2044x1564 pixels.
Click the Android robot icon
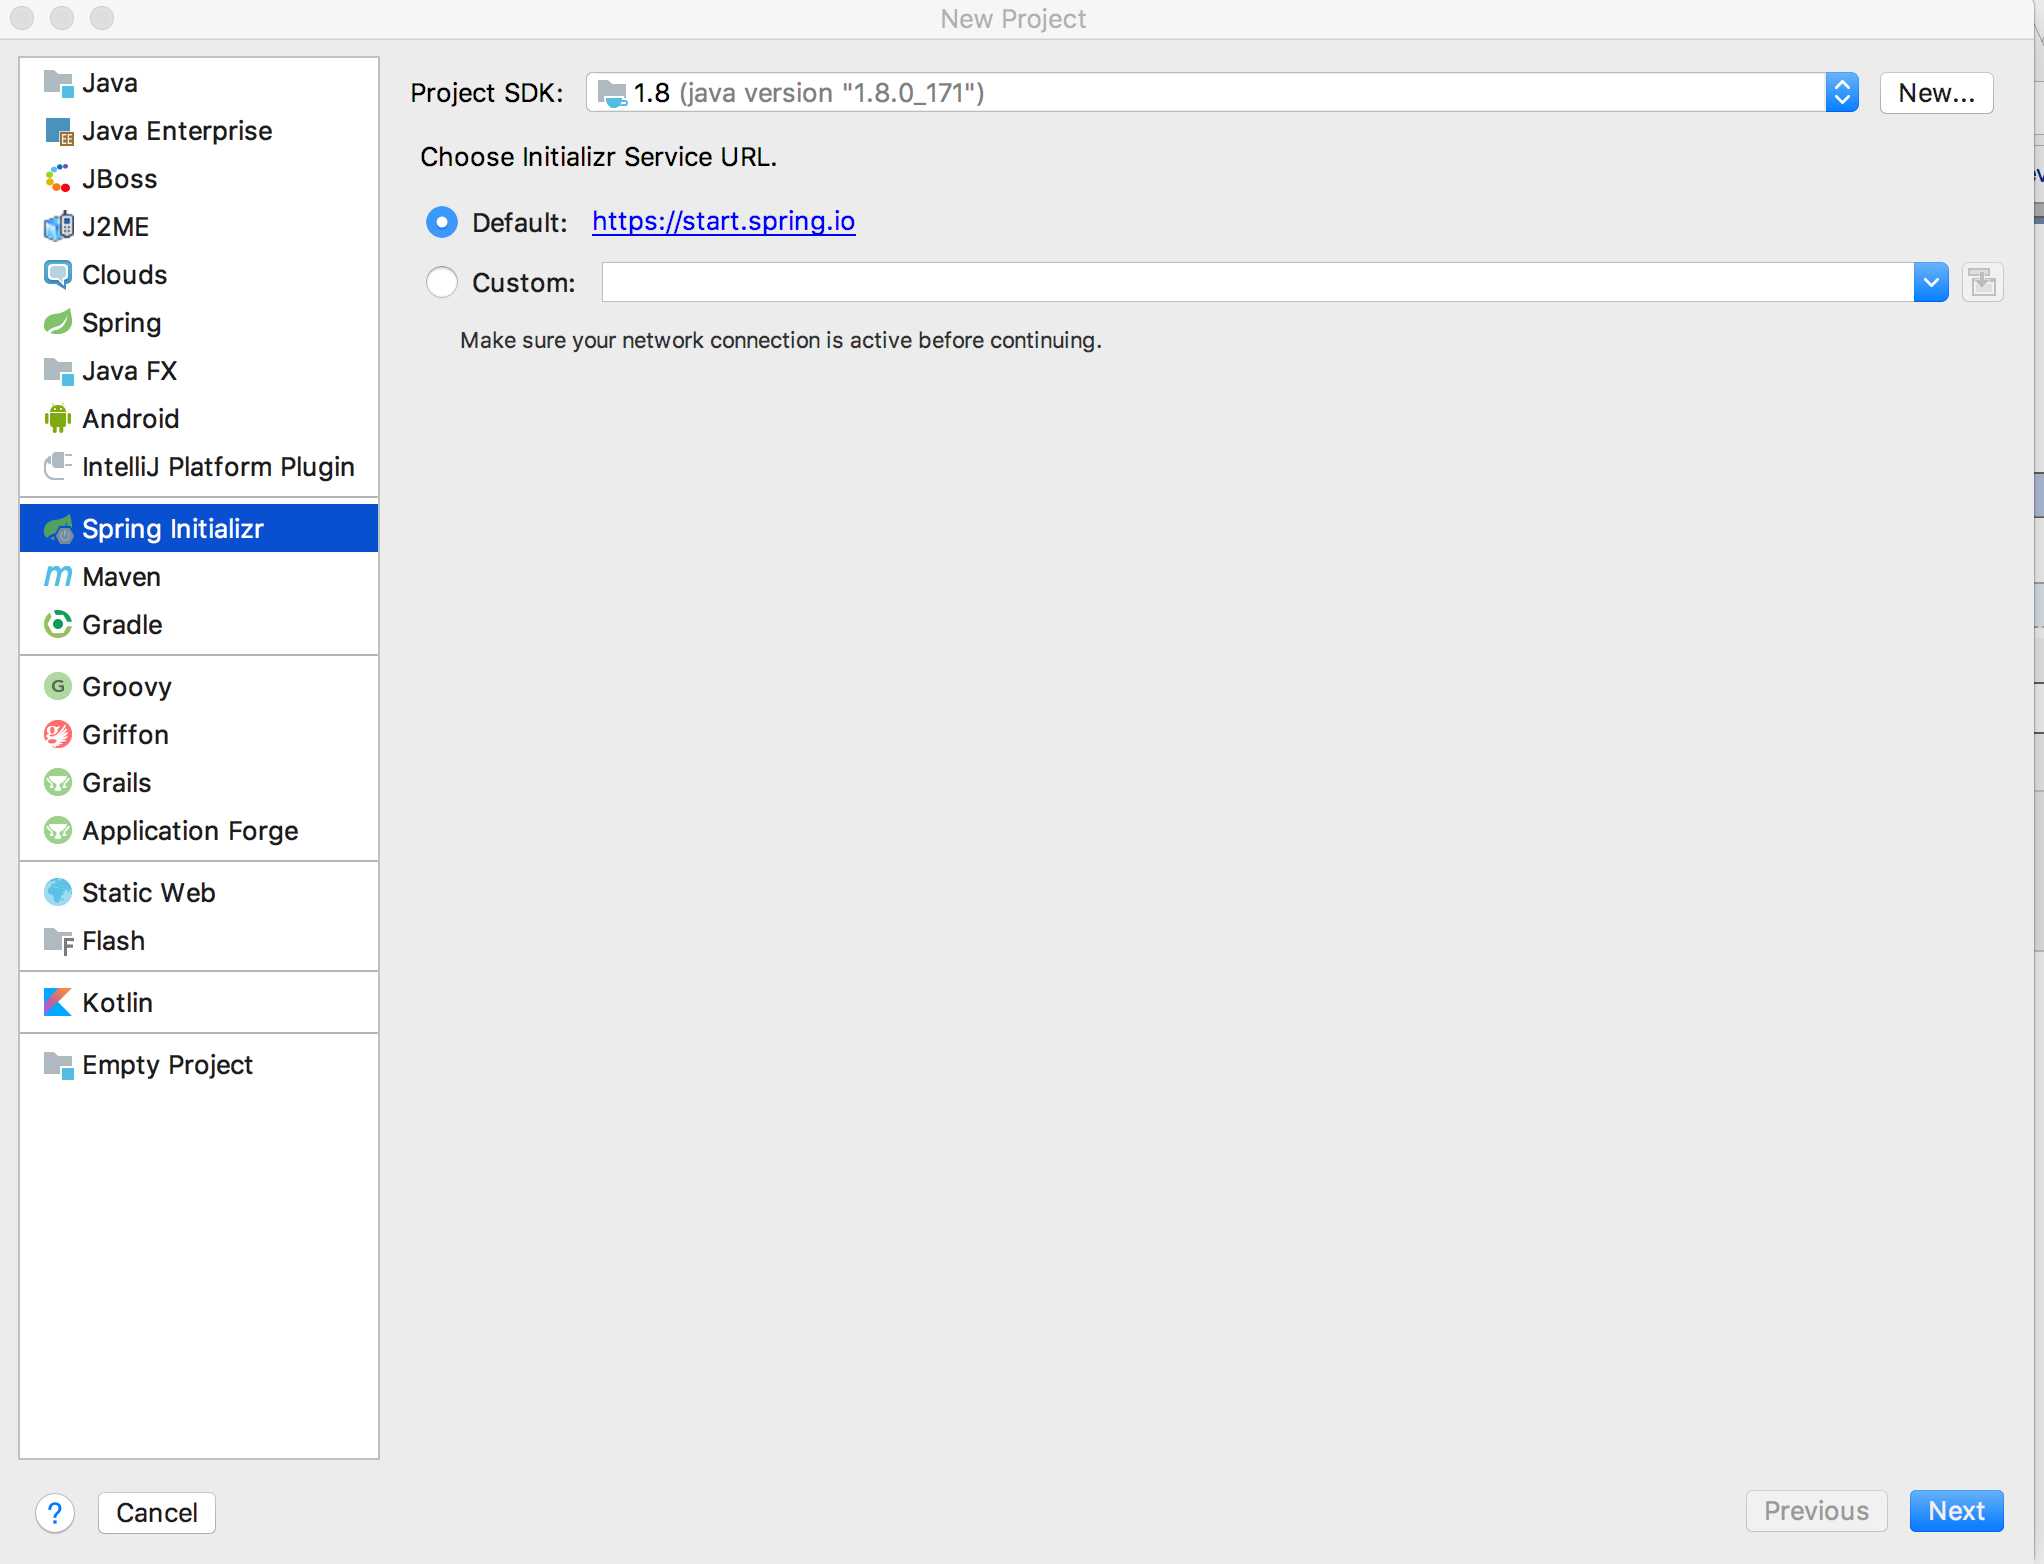coord(58,419)
